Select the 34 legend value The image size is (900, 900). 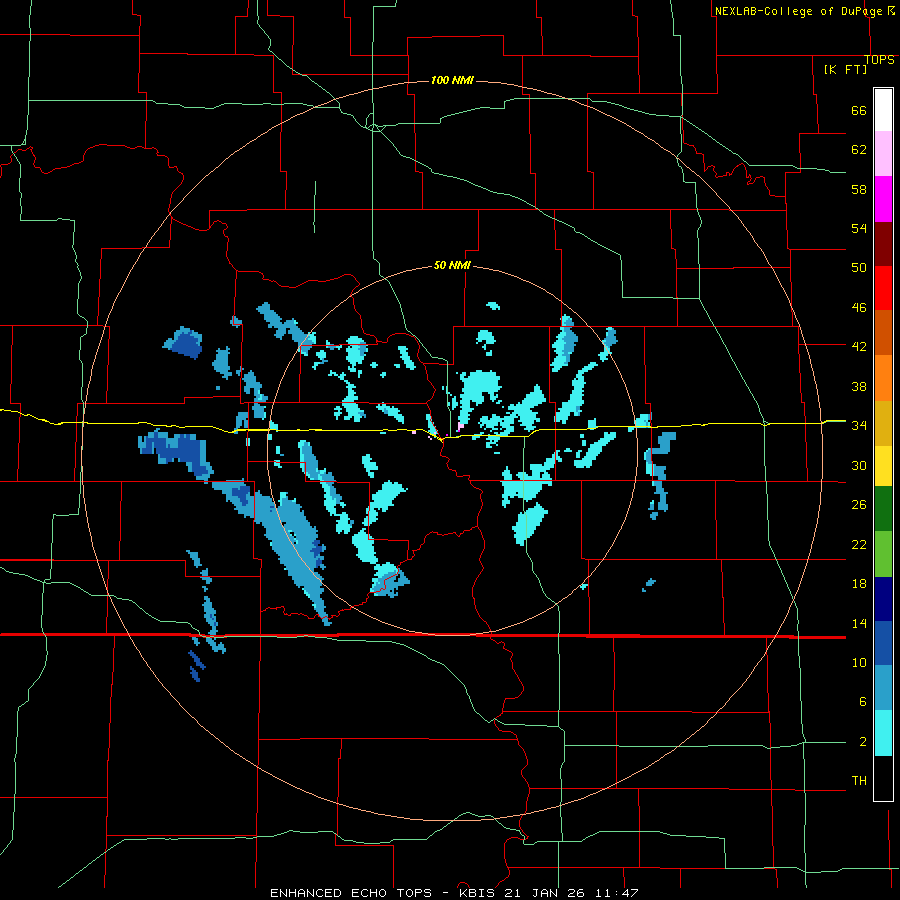pyautogui.click(x=859, y=426)
